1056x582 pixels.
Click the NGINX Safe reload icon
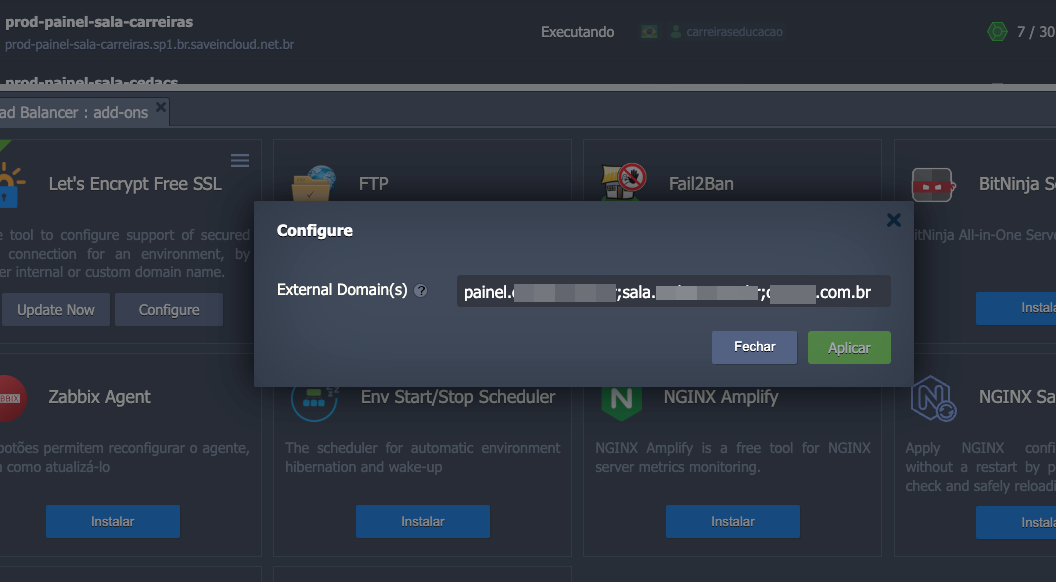[x=933, y=398]
